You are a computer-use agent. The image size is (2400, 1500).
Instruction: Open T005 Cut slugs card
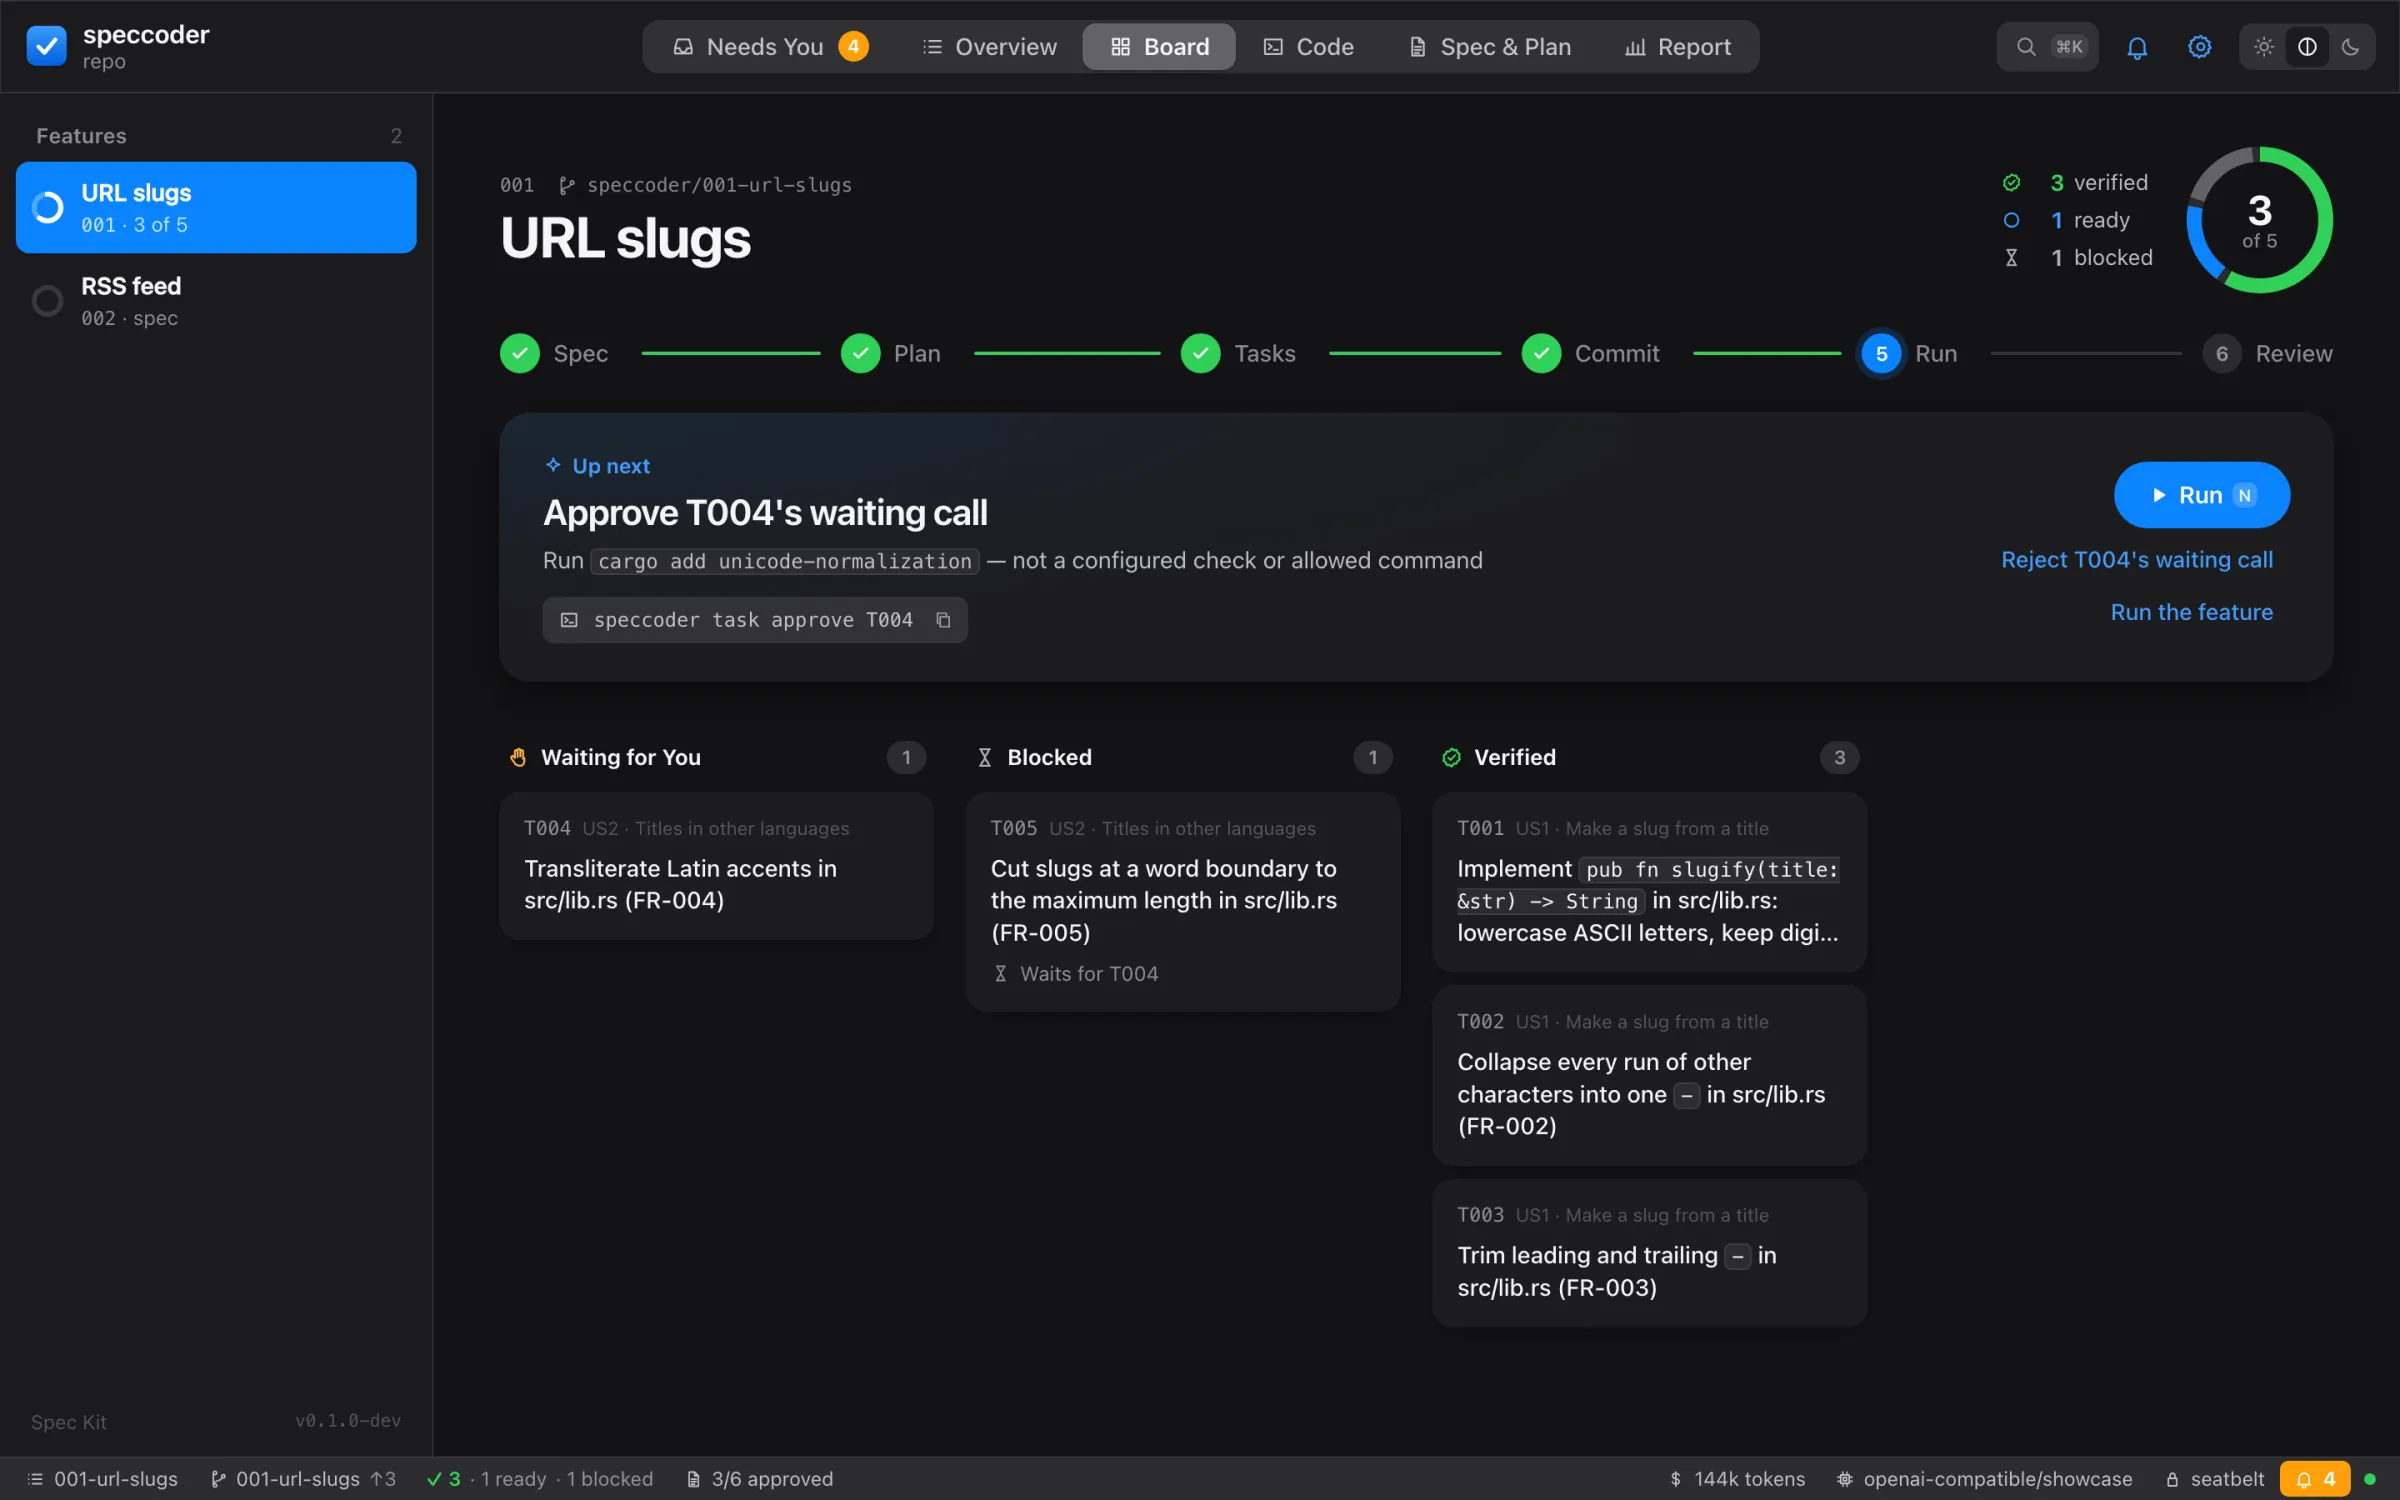click(x=1183, y=902)
